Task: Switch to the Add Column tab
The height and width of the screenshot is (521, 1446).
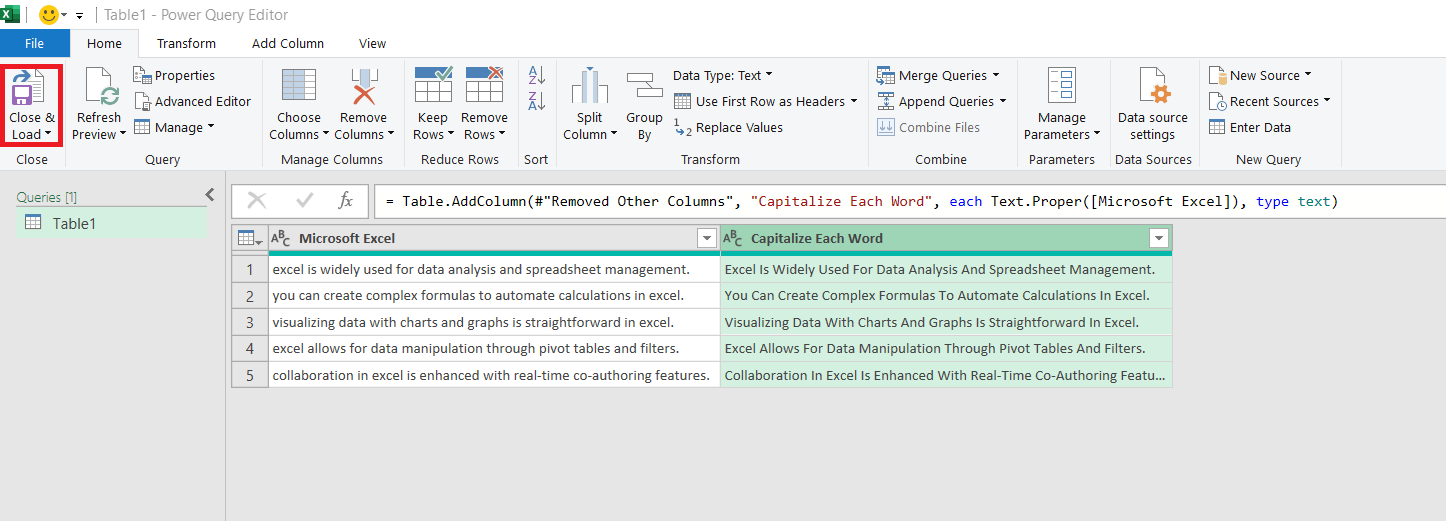Action: pyautogui.click(x=288, y=43)
